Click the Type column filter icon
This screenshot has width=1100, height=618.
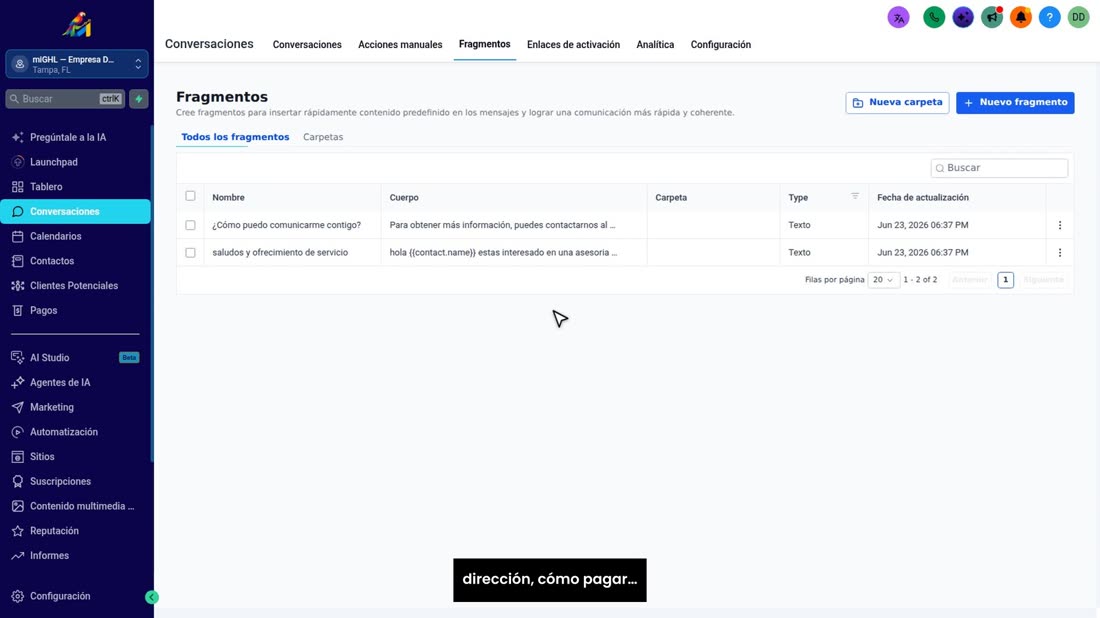(x=854, y=196)
